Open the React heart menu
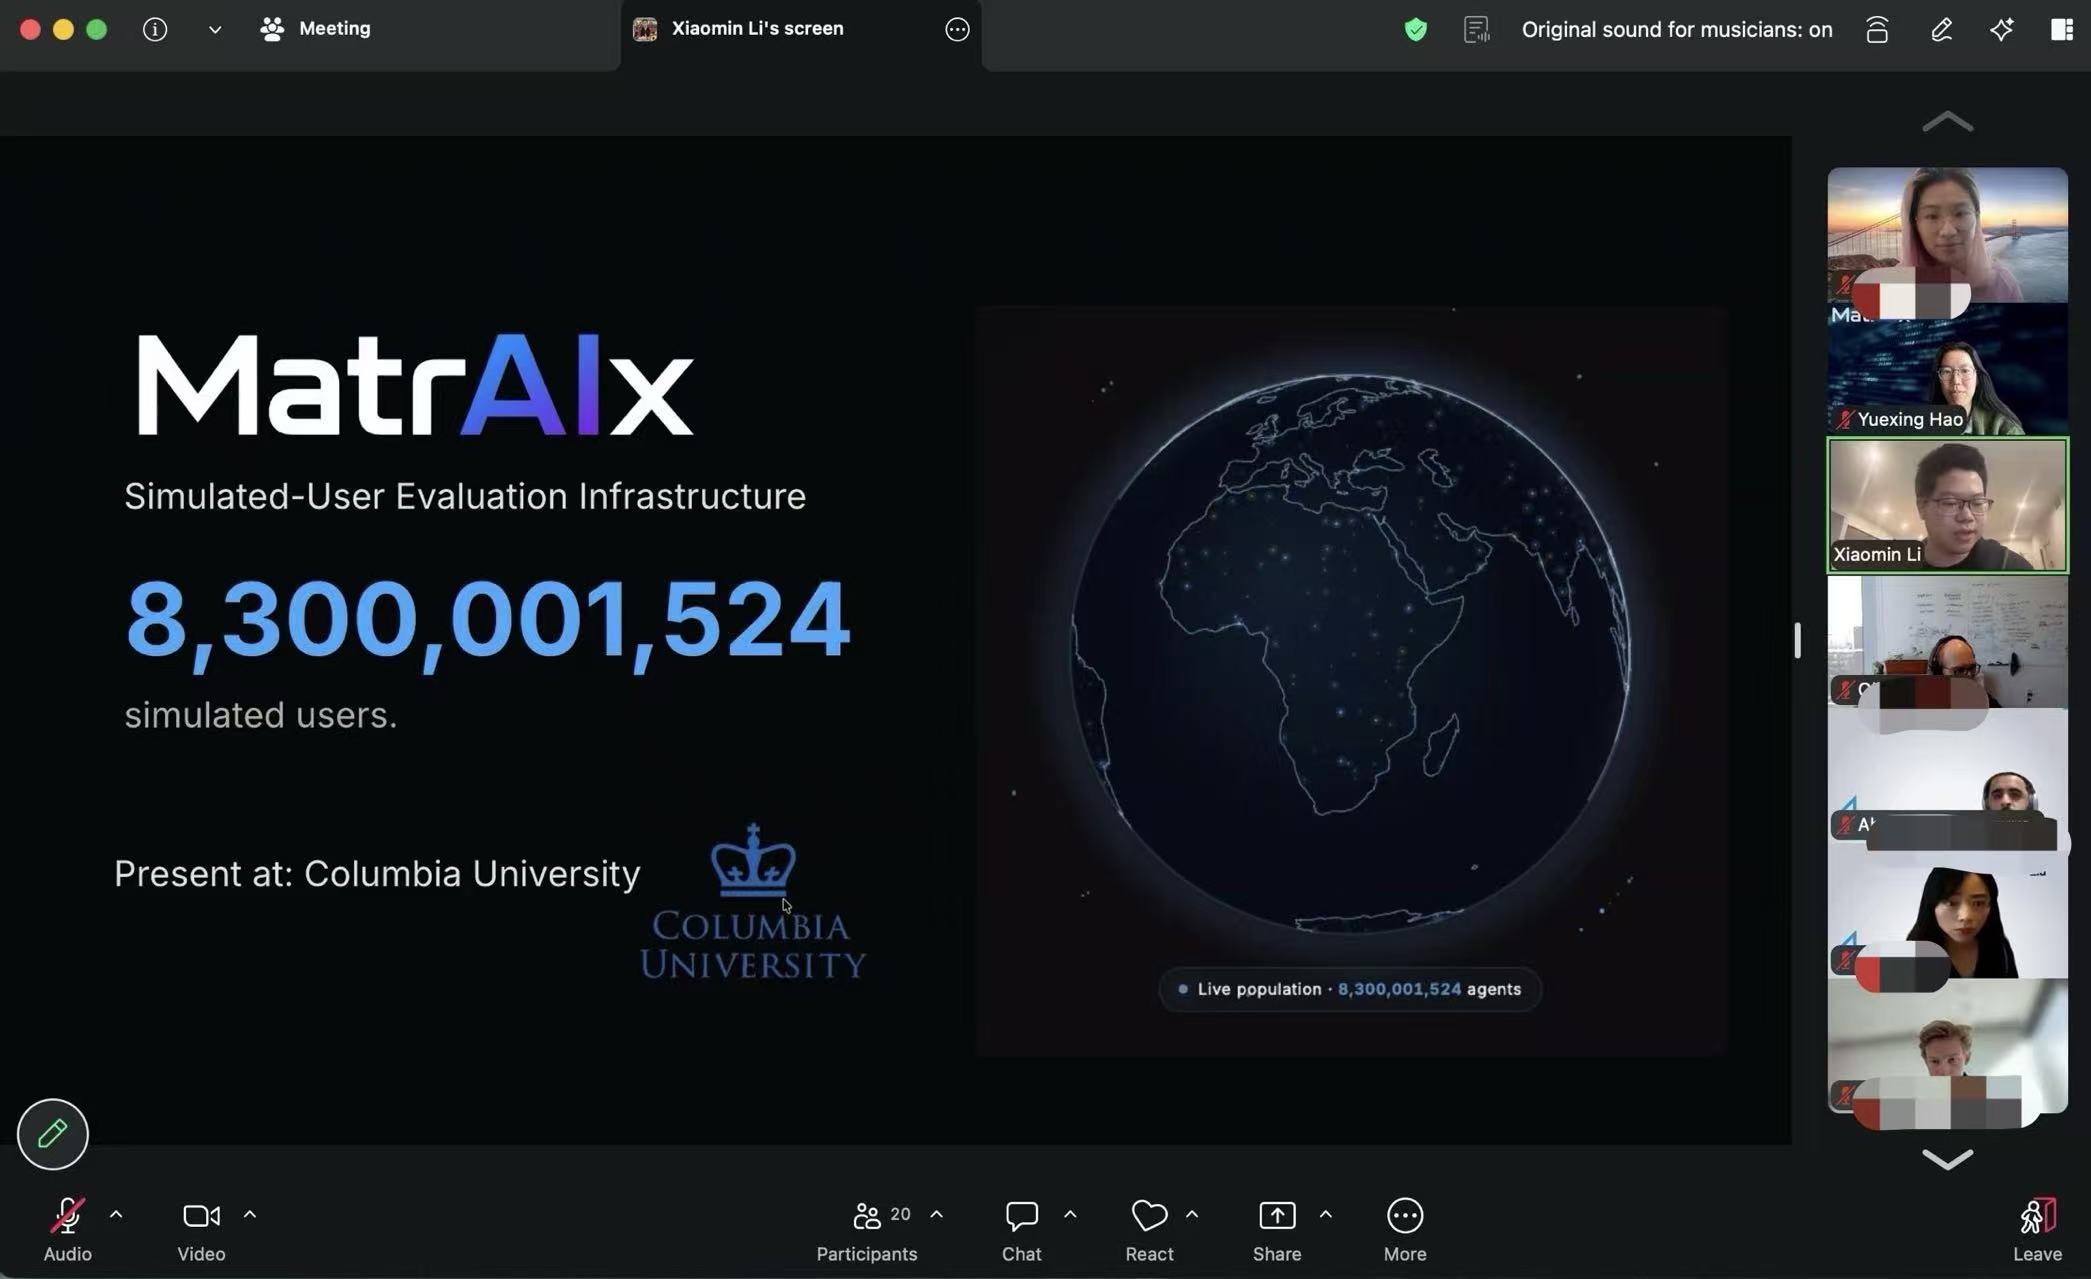Viewport: 2091px width, 1279px height. pos(1149,1230)
